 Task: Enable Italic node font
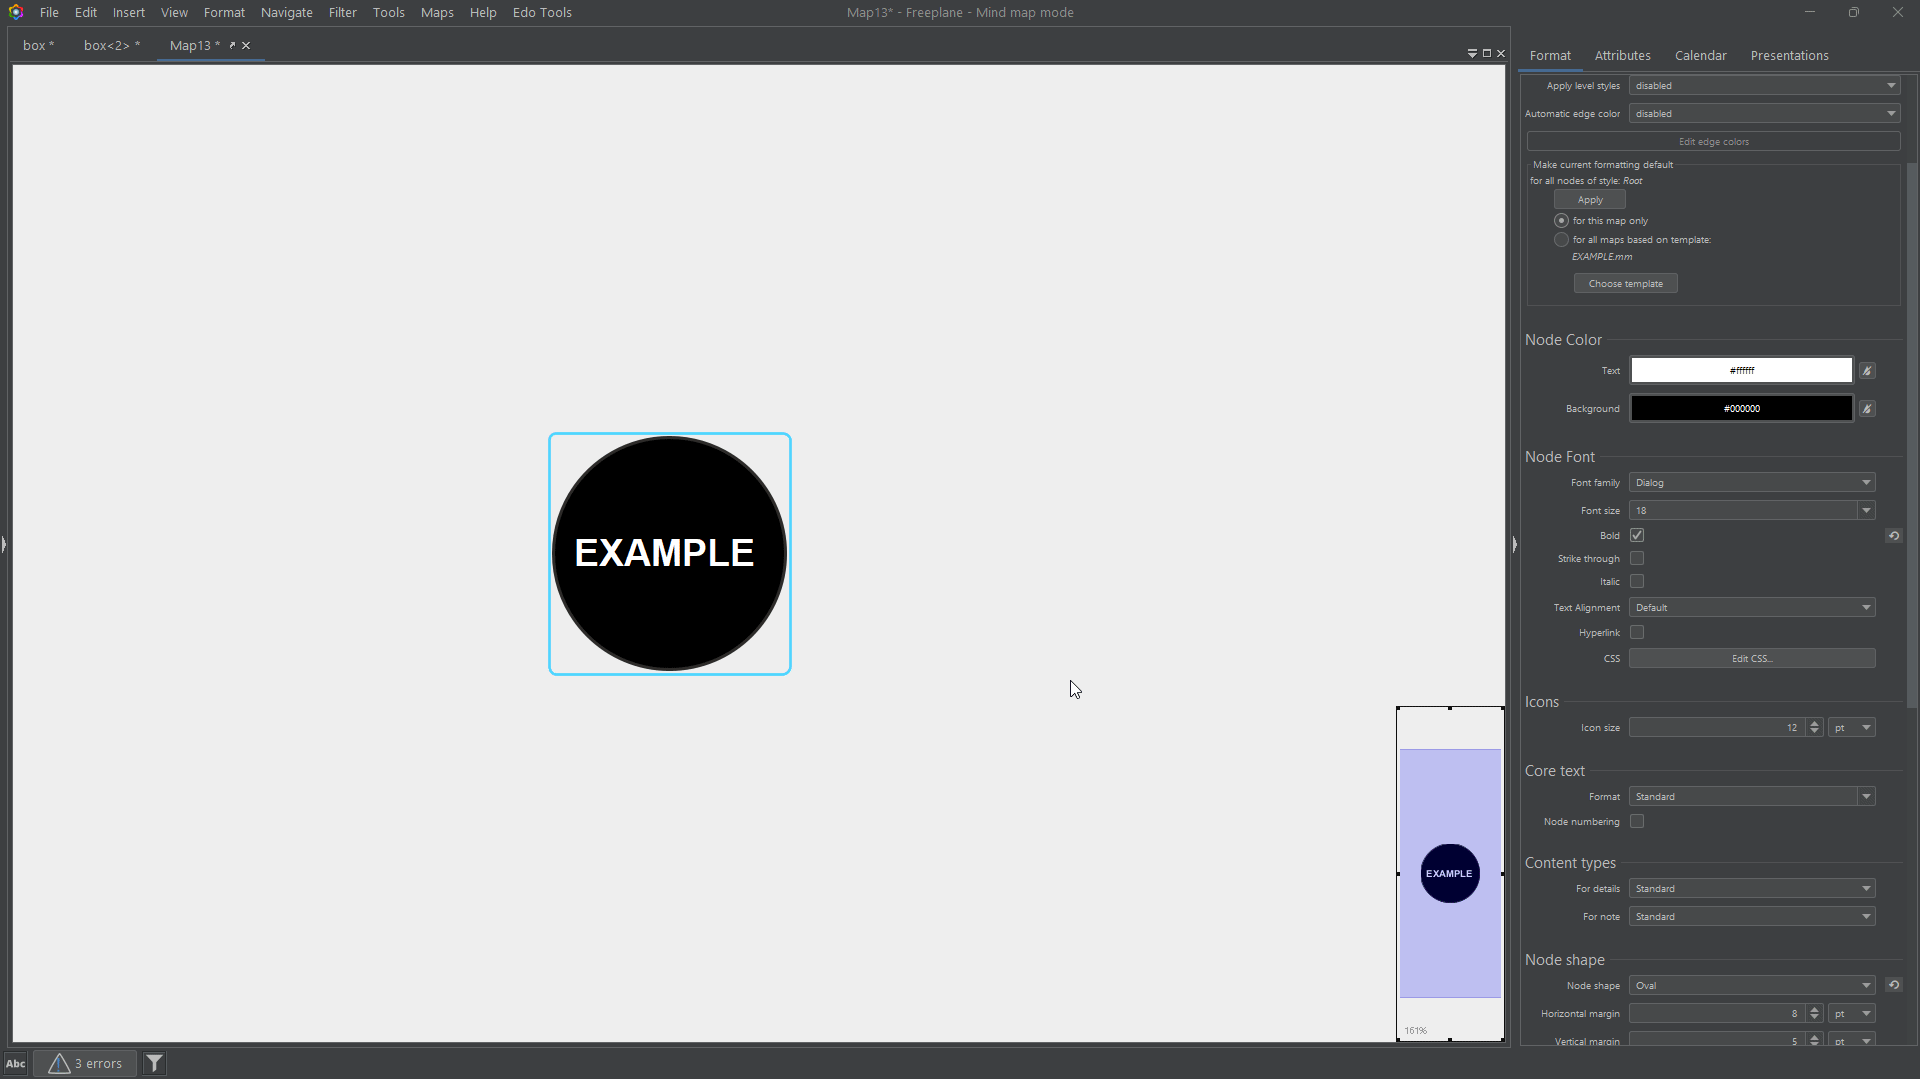(x=1638, y=581)
